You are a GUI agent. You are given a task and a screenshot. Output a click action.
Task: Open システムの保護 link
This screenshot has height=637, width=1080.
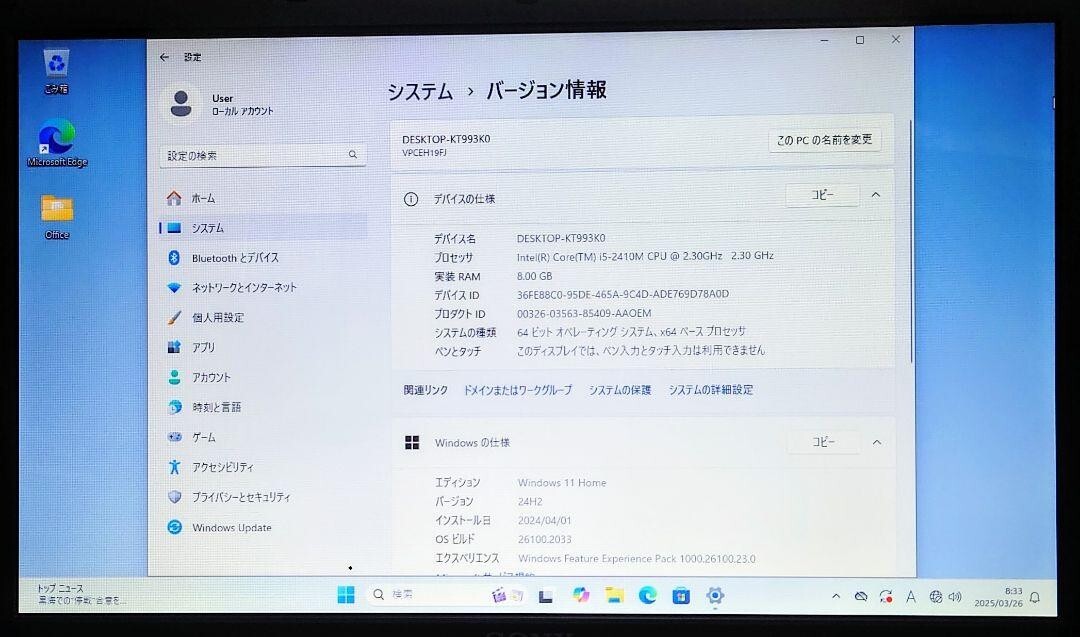620,390
